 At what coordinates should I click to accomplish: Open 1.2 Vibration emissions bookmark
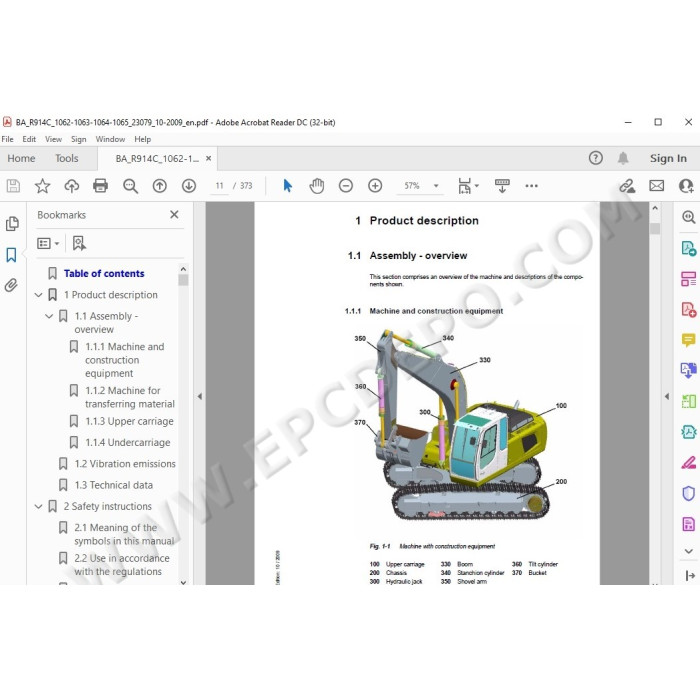click(125, 464)
